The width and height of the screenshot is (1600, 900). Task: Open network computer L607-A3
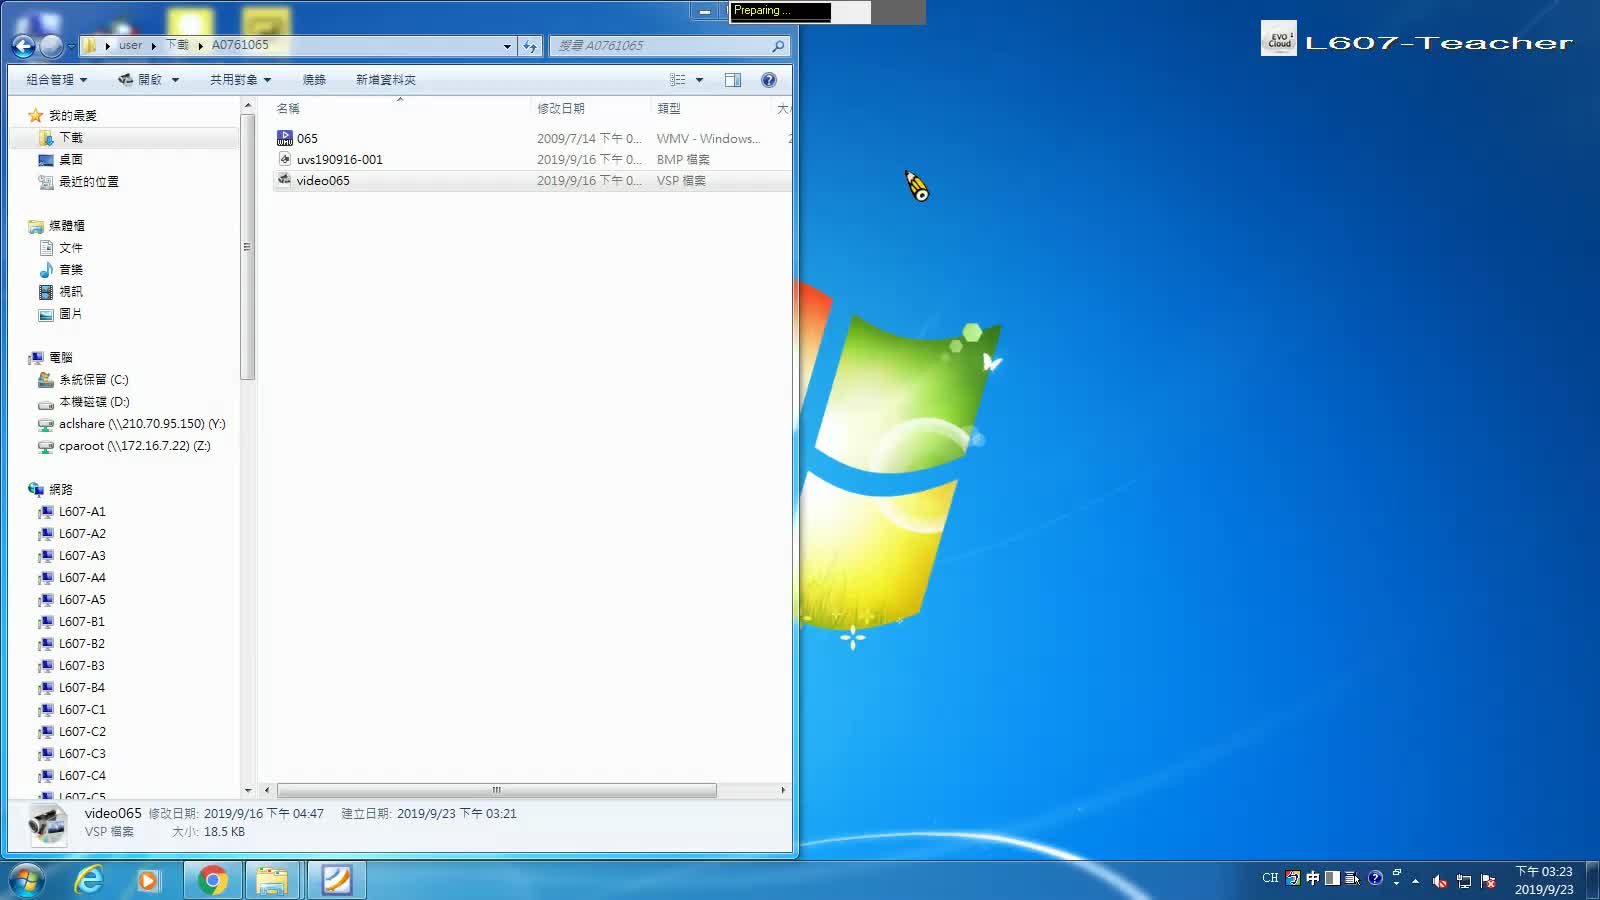pyautogui.click(x=82, y=556)
